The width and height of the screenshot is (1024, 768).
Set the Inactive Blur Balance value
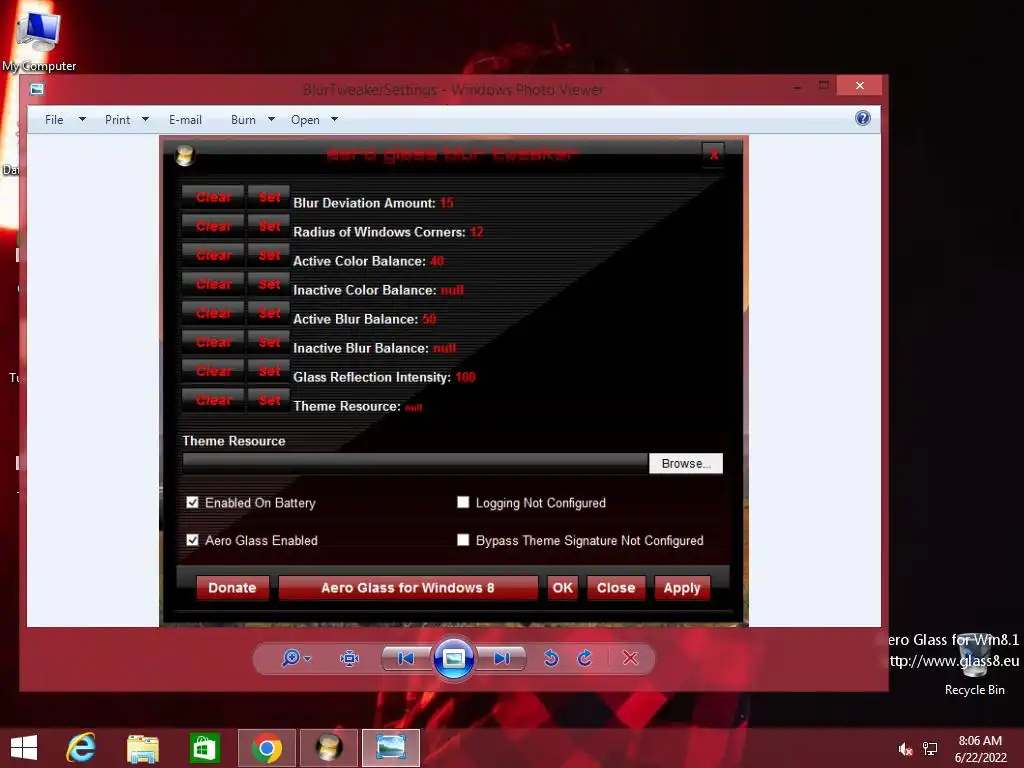269,342
